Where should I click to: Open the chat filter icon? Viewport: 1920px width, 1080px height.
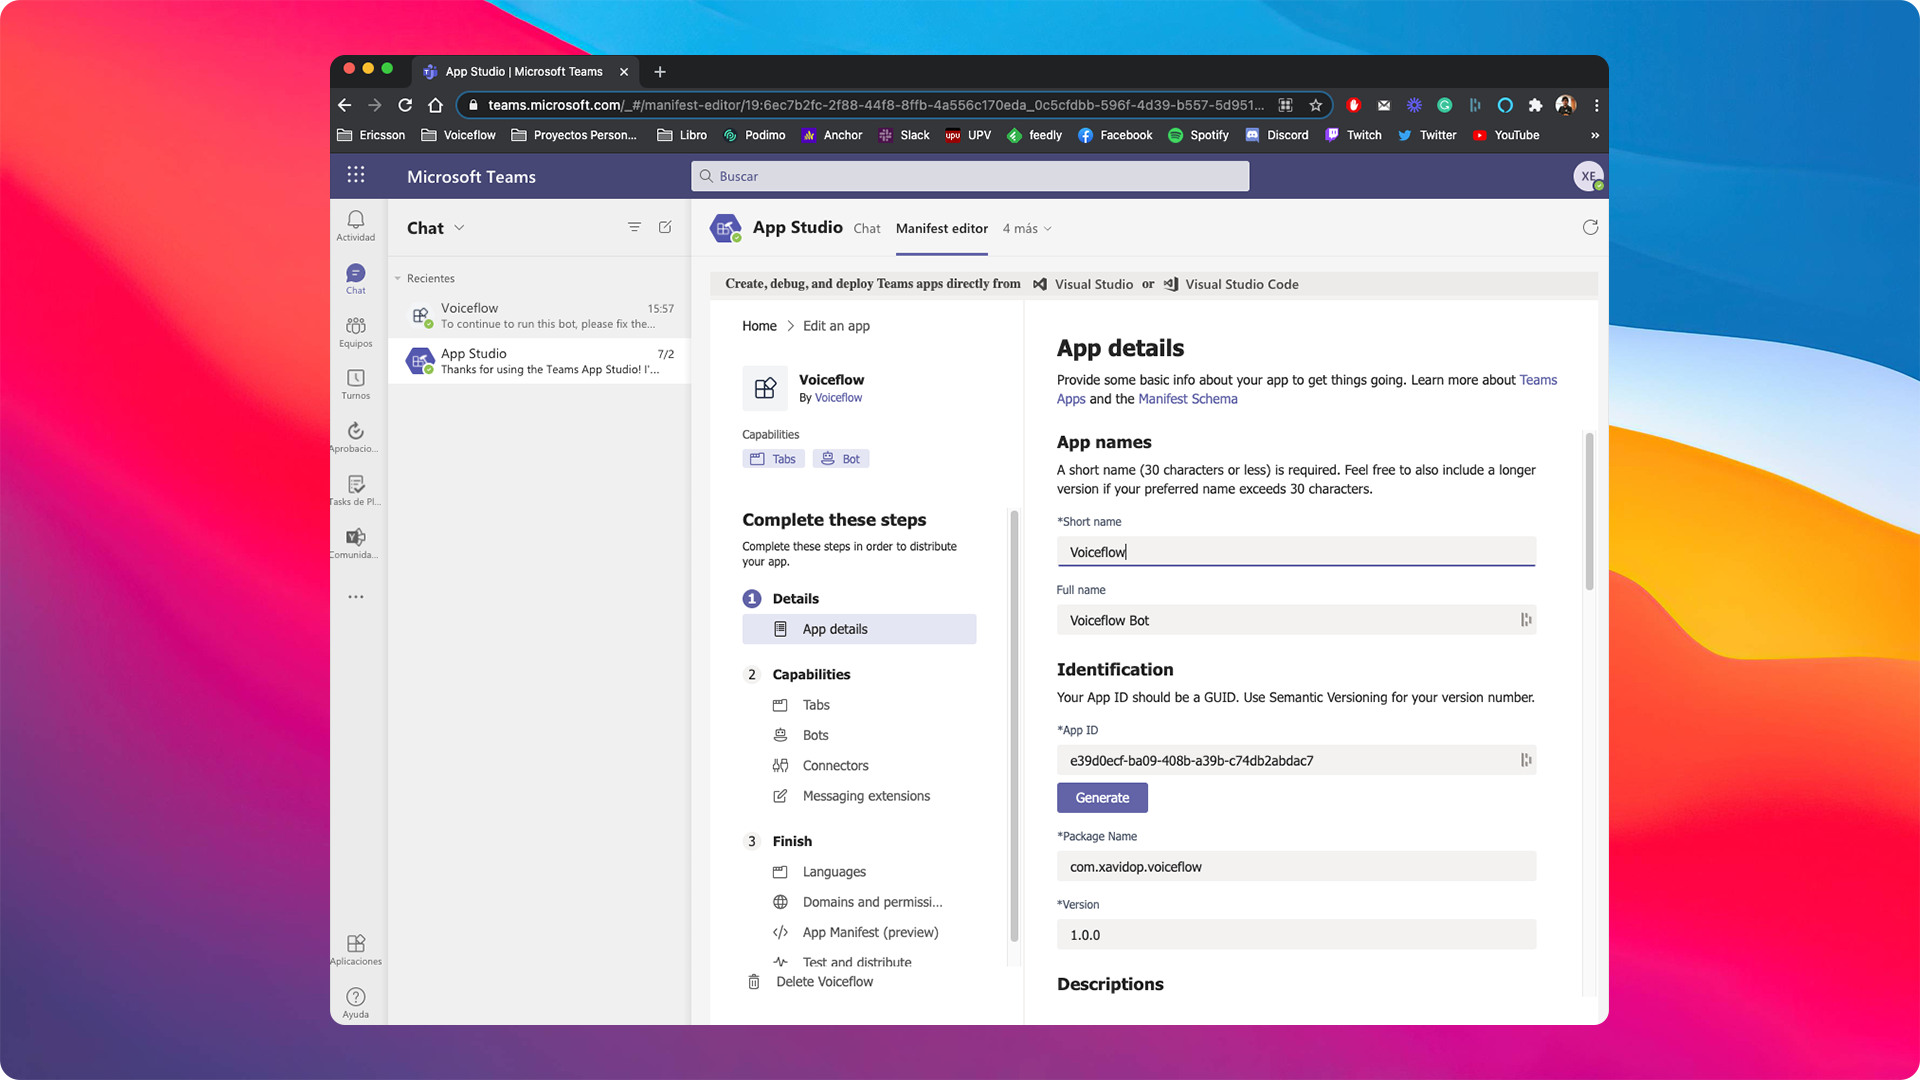[x=634, y=227]
